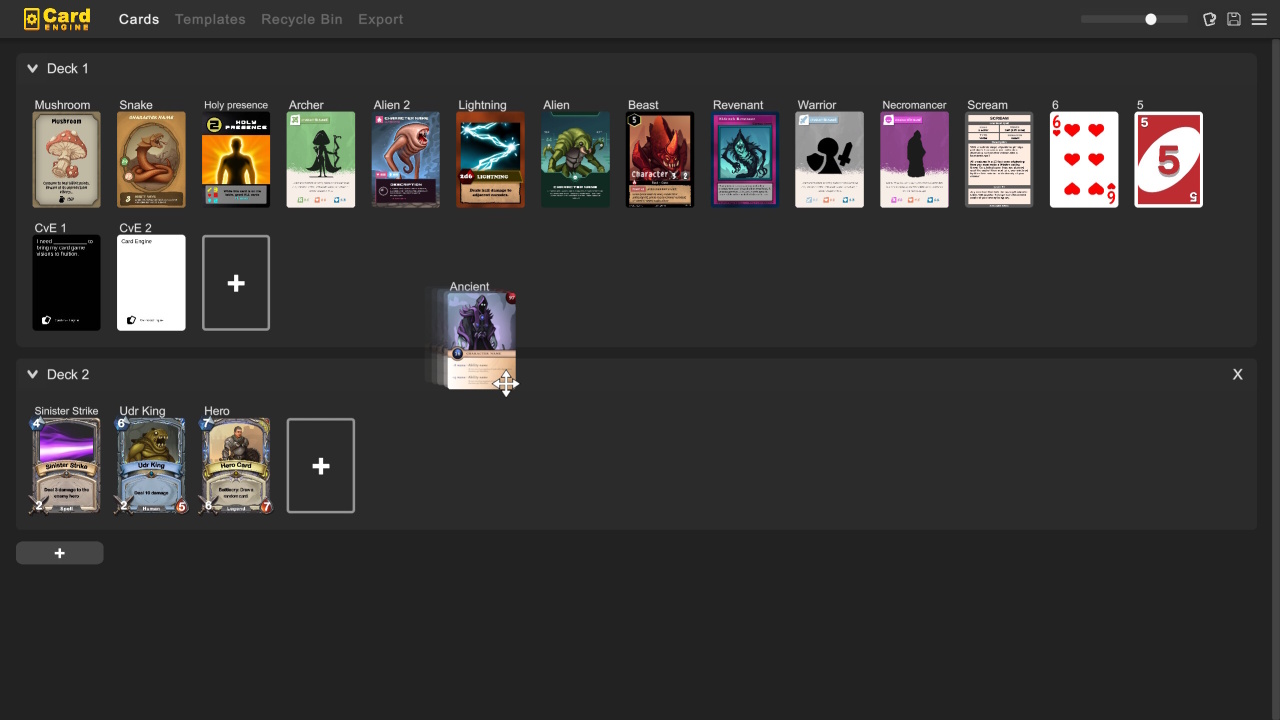The height and width of the screenshot is (720, 1280).
Task: Add a new card to Deck 1
Action: 236,283
